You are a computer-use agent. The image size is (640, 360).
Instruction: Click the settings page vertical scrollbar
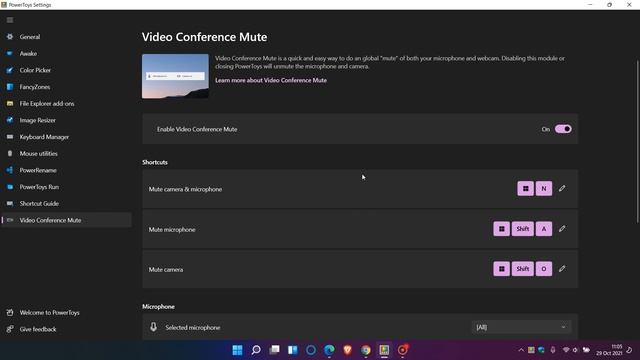(637, 141)
